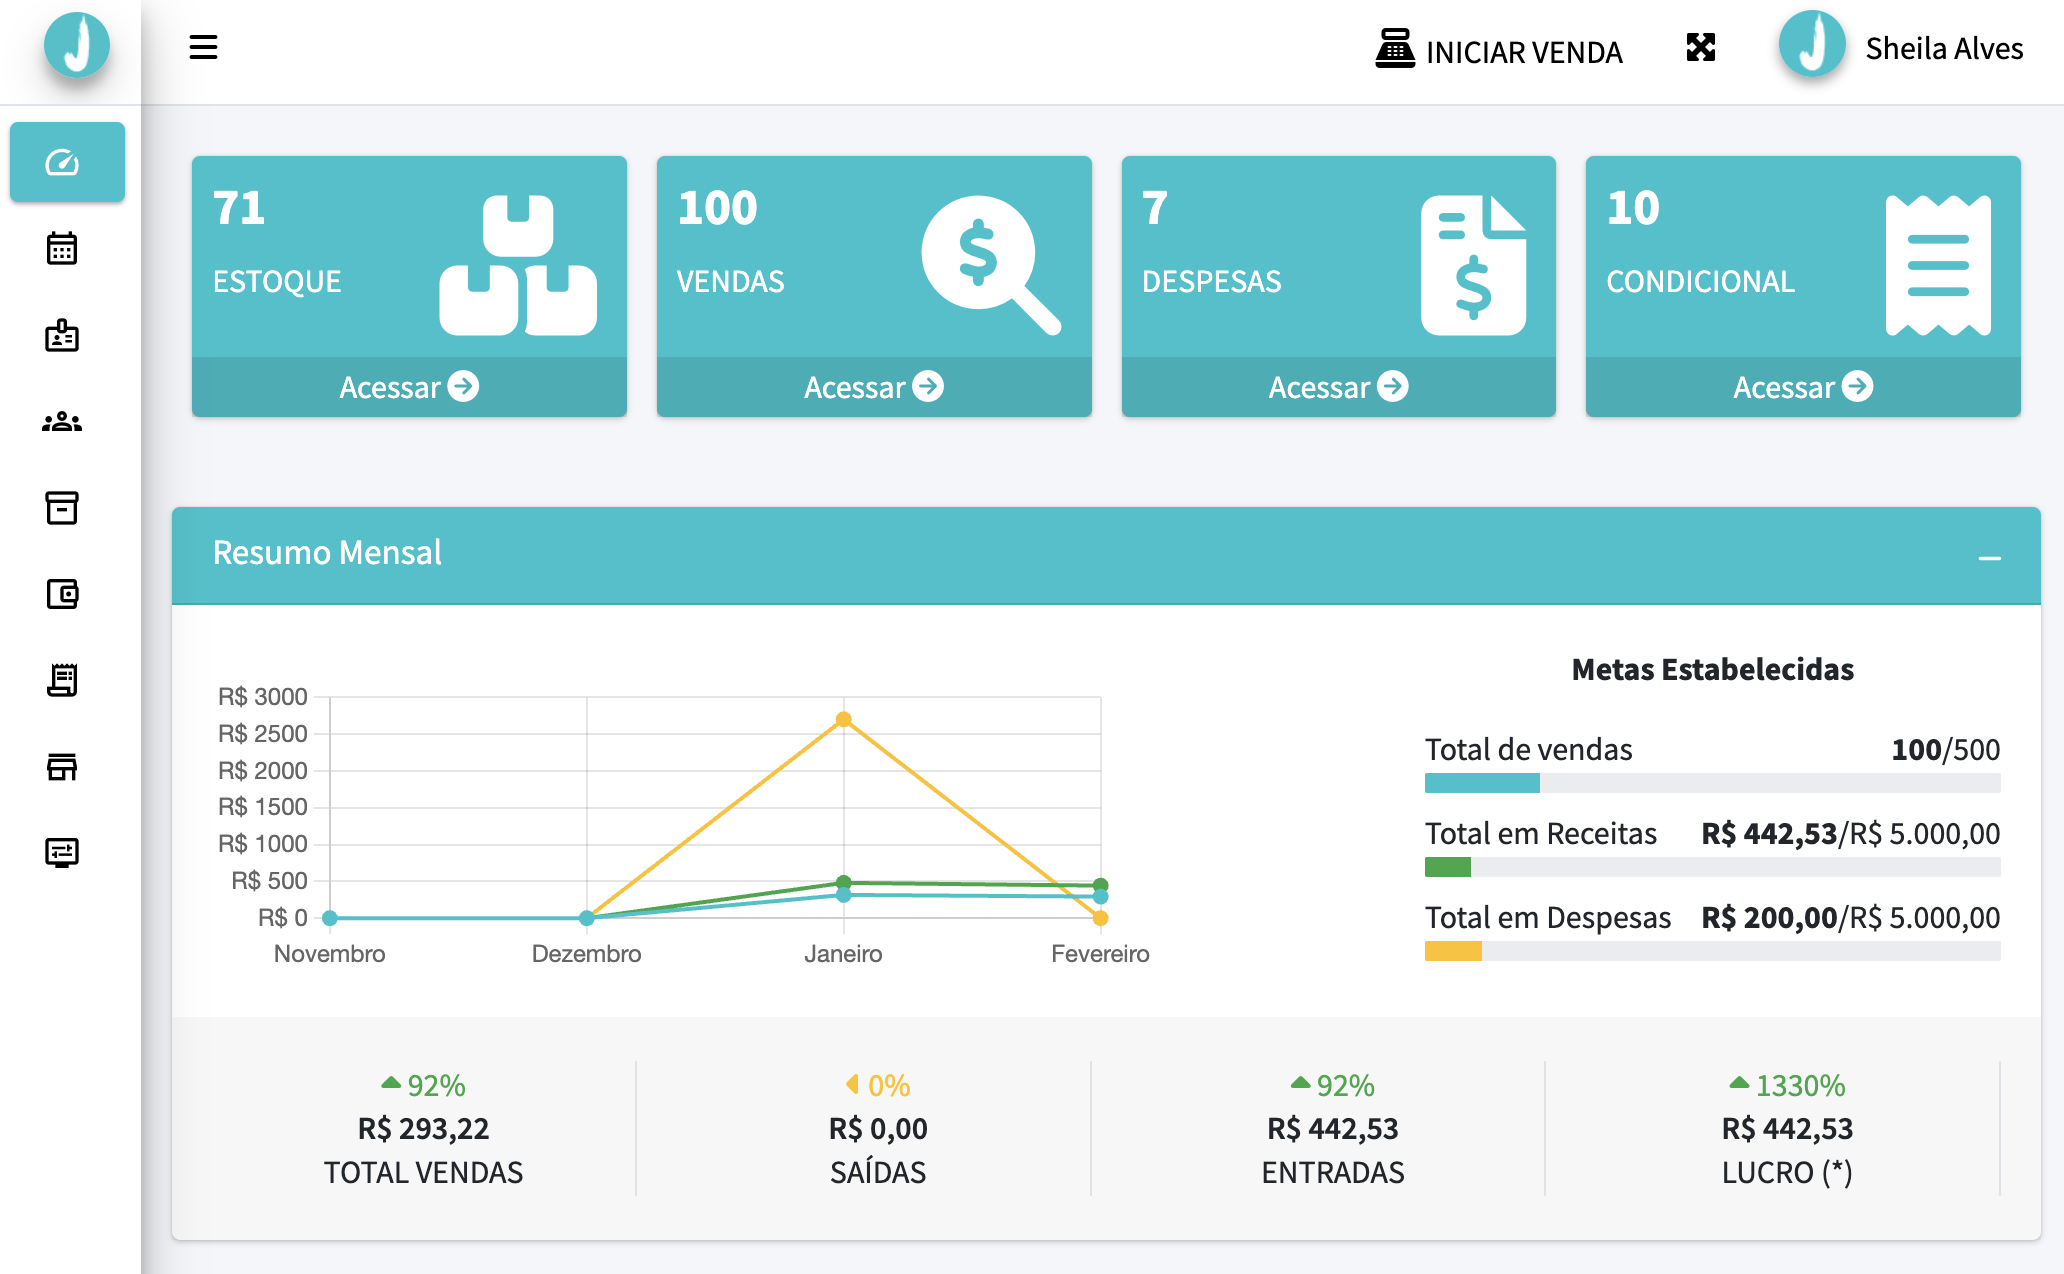Click the Resumo Mensal header title
2064x1274 pixels.
tap(327, 553)
